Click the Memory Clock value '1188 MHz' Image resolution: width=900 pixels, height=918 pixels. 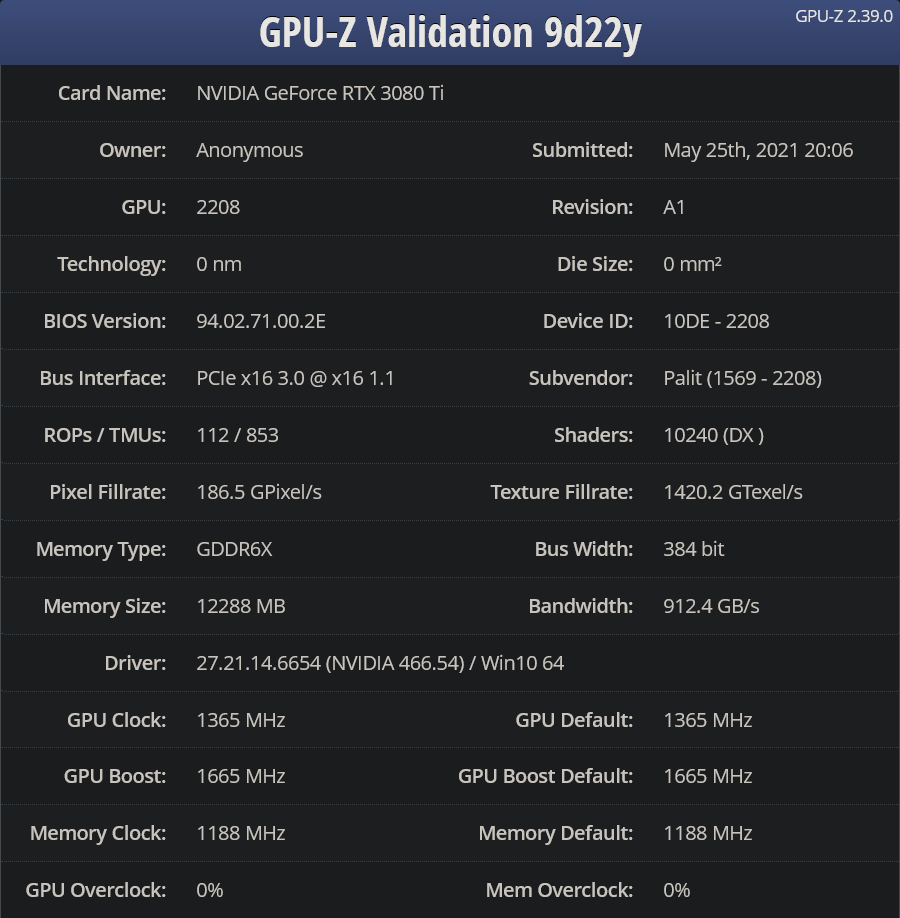click(x=241, y=833)
